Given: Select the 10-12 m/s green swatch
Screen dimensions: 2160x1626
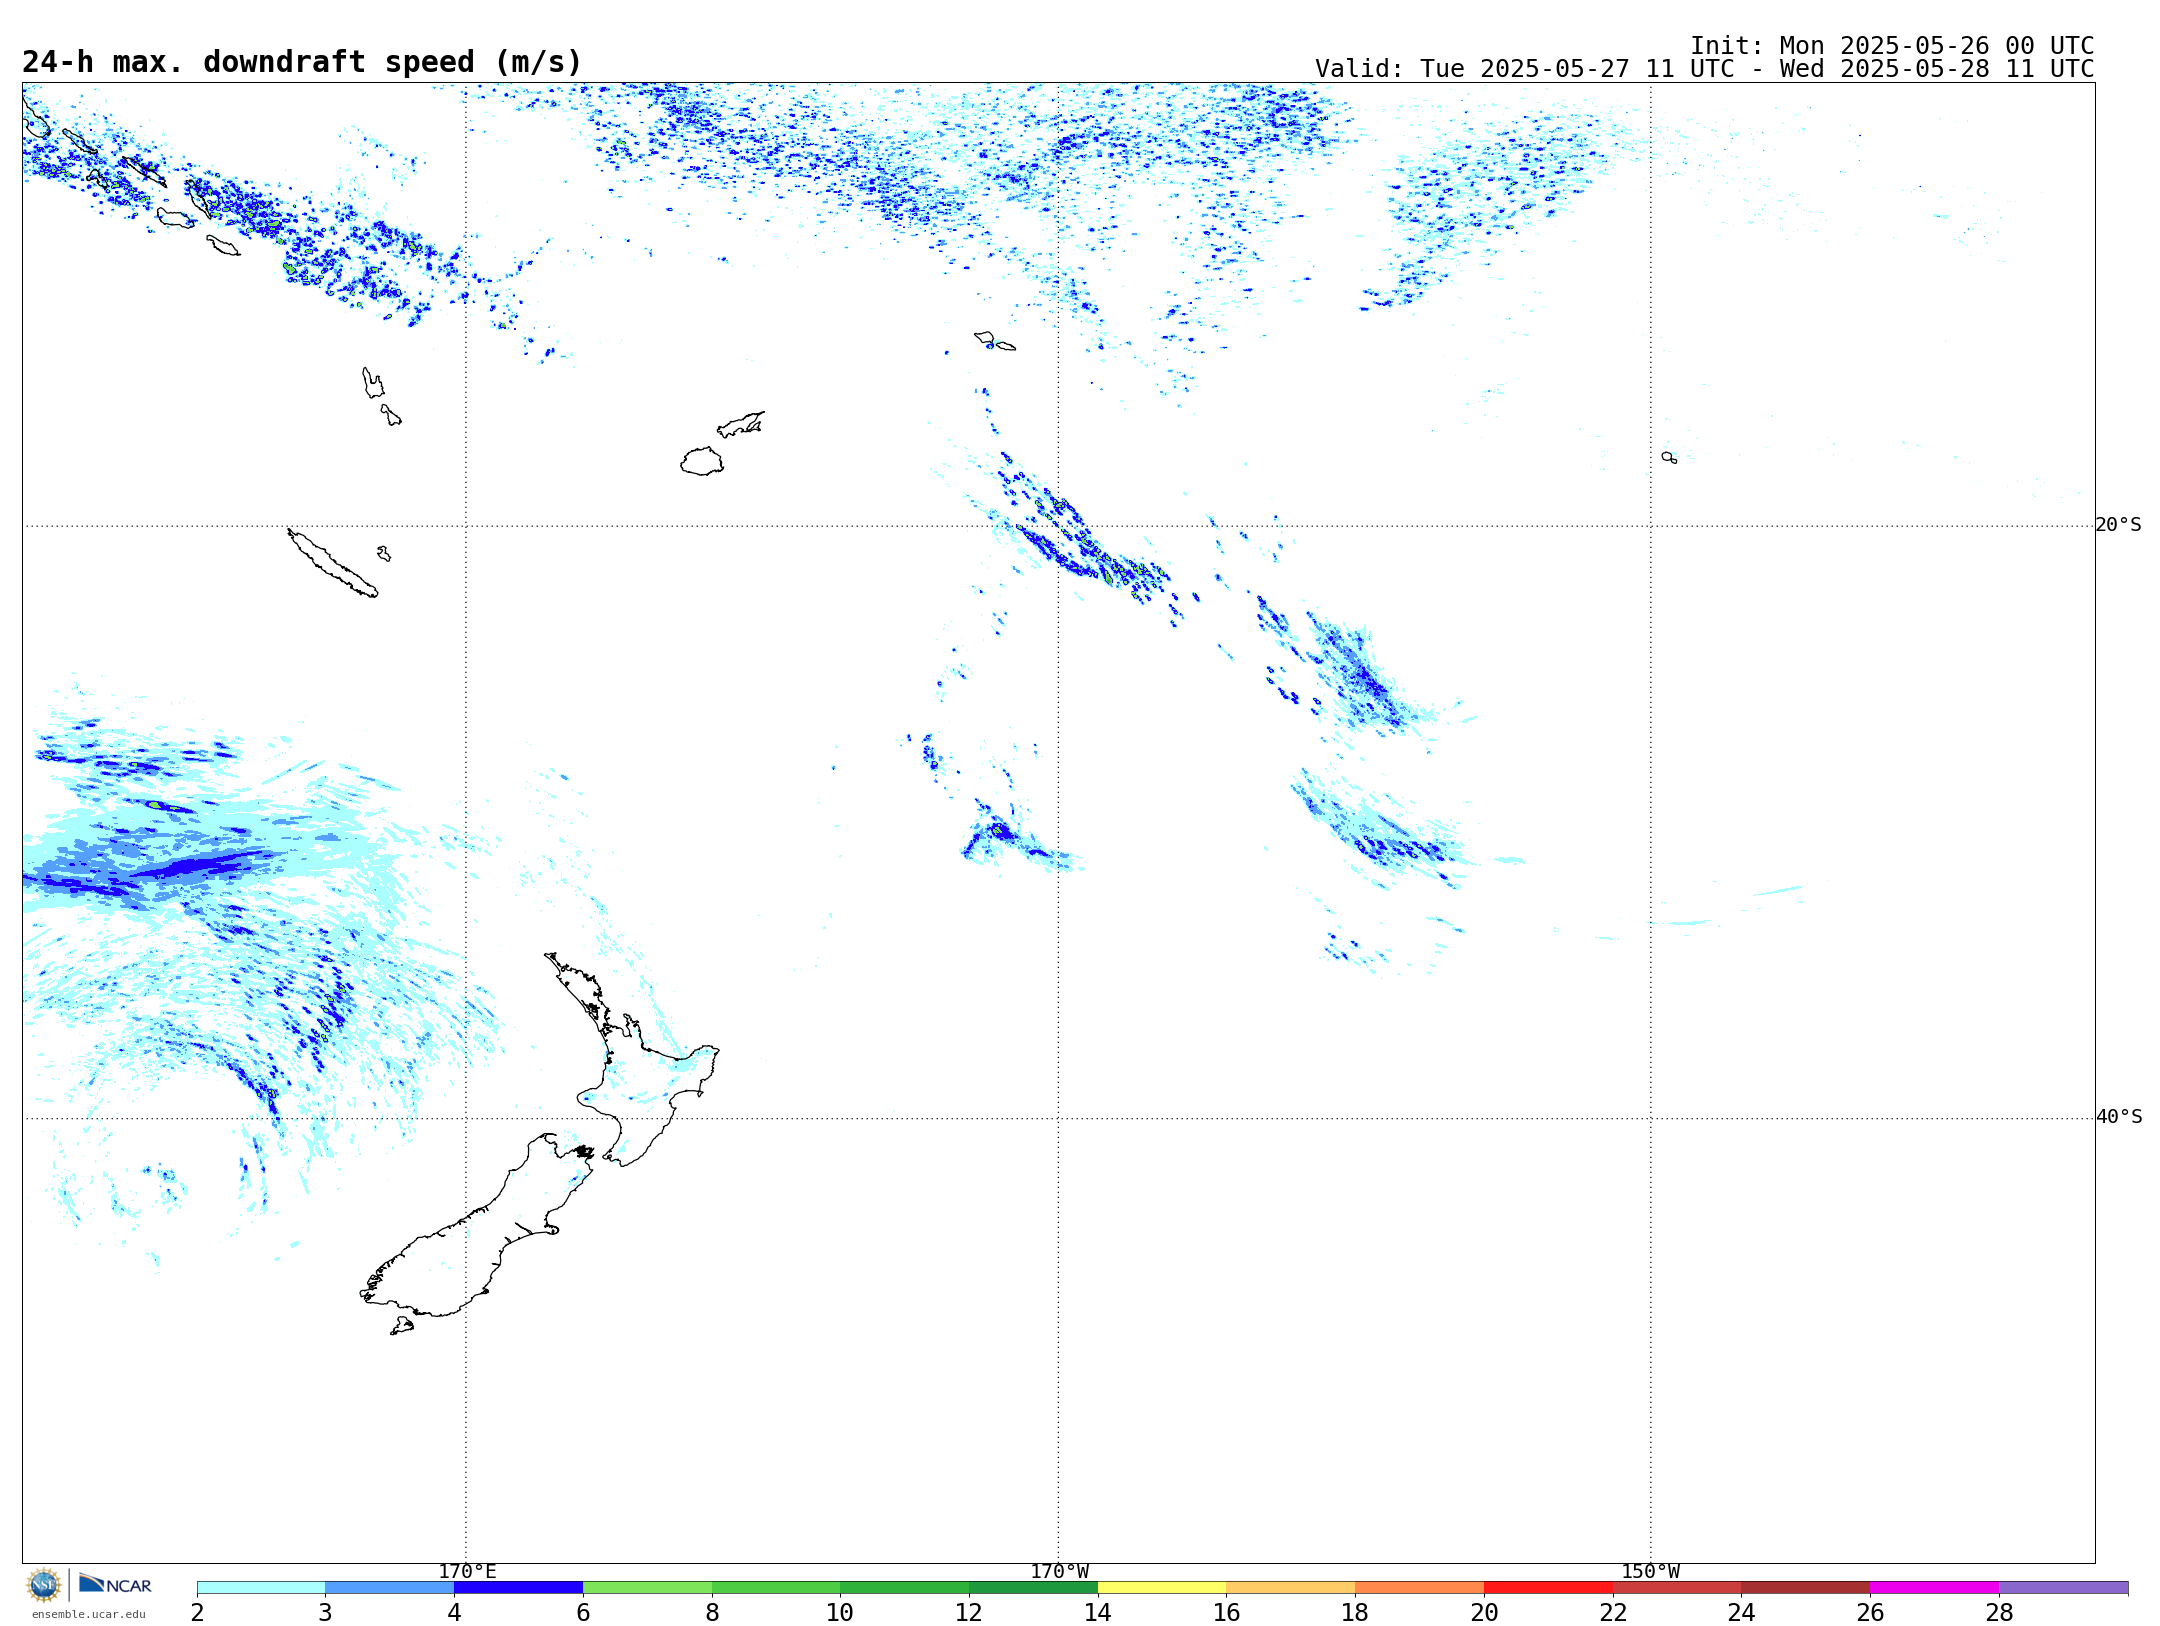Looking at the screenshot, I should tap(904, 1588).
